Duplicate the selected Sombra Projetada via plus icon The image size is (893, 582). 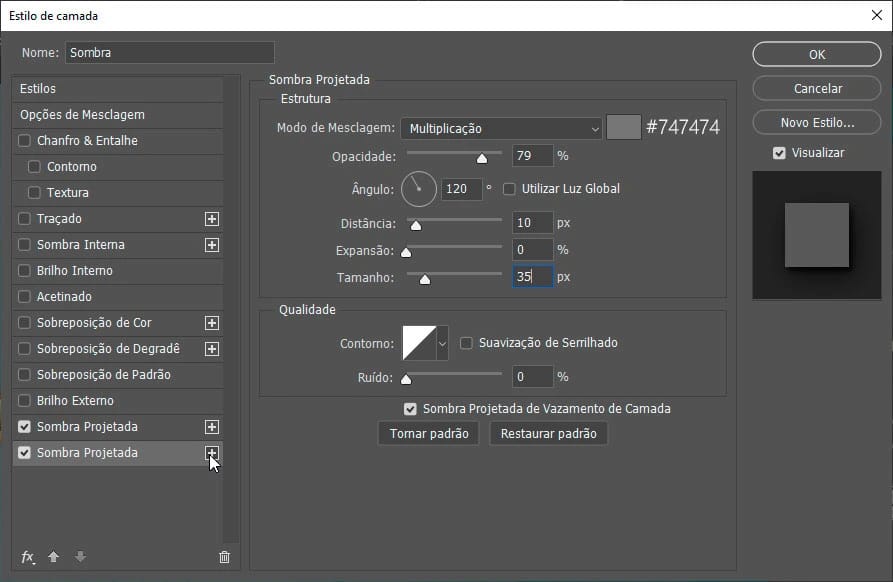tap(212, 452)
